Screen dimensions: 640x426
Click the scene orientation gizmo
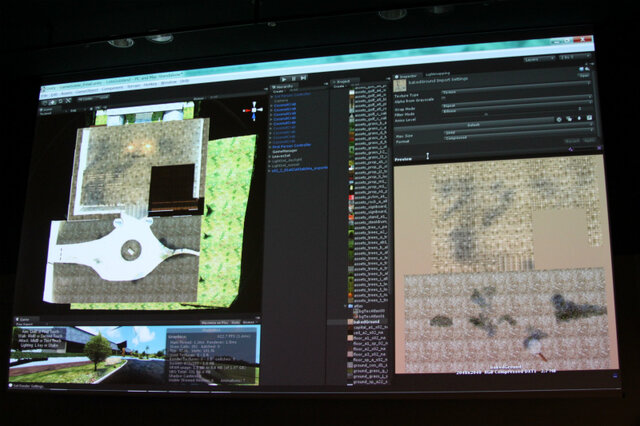[x=254, y=112]
